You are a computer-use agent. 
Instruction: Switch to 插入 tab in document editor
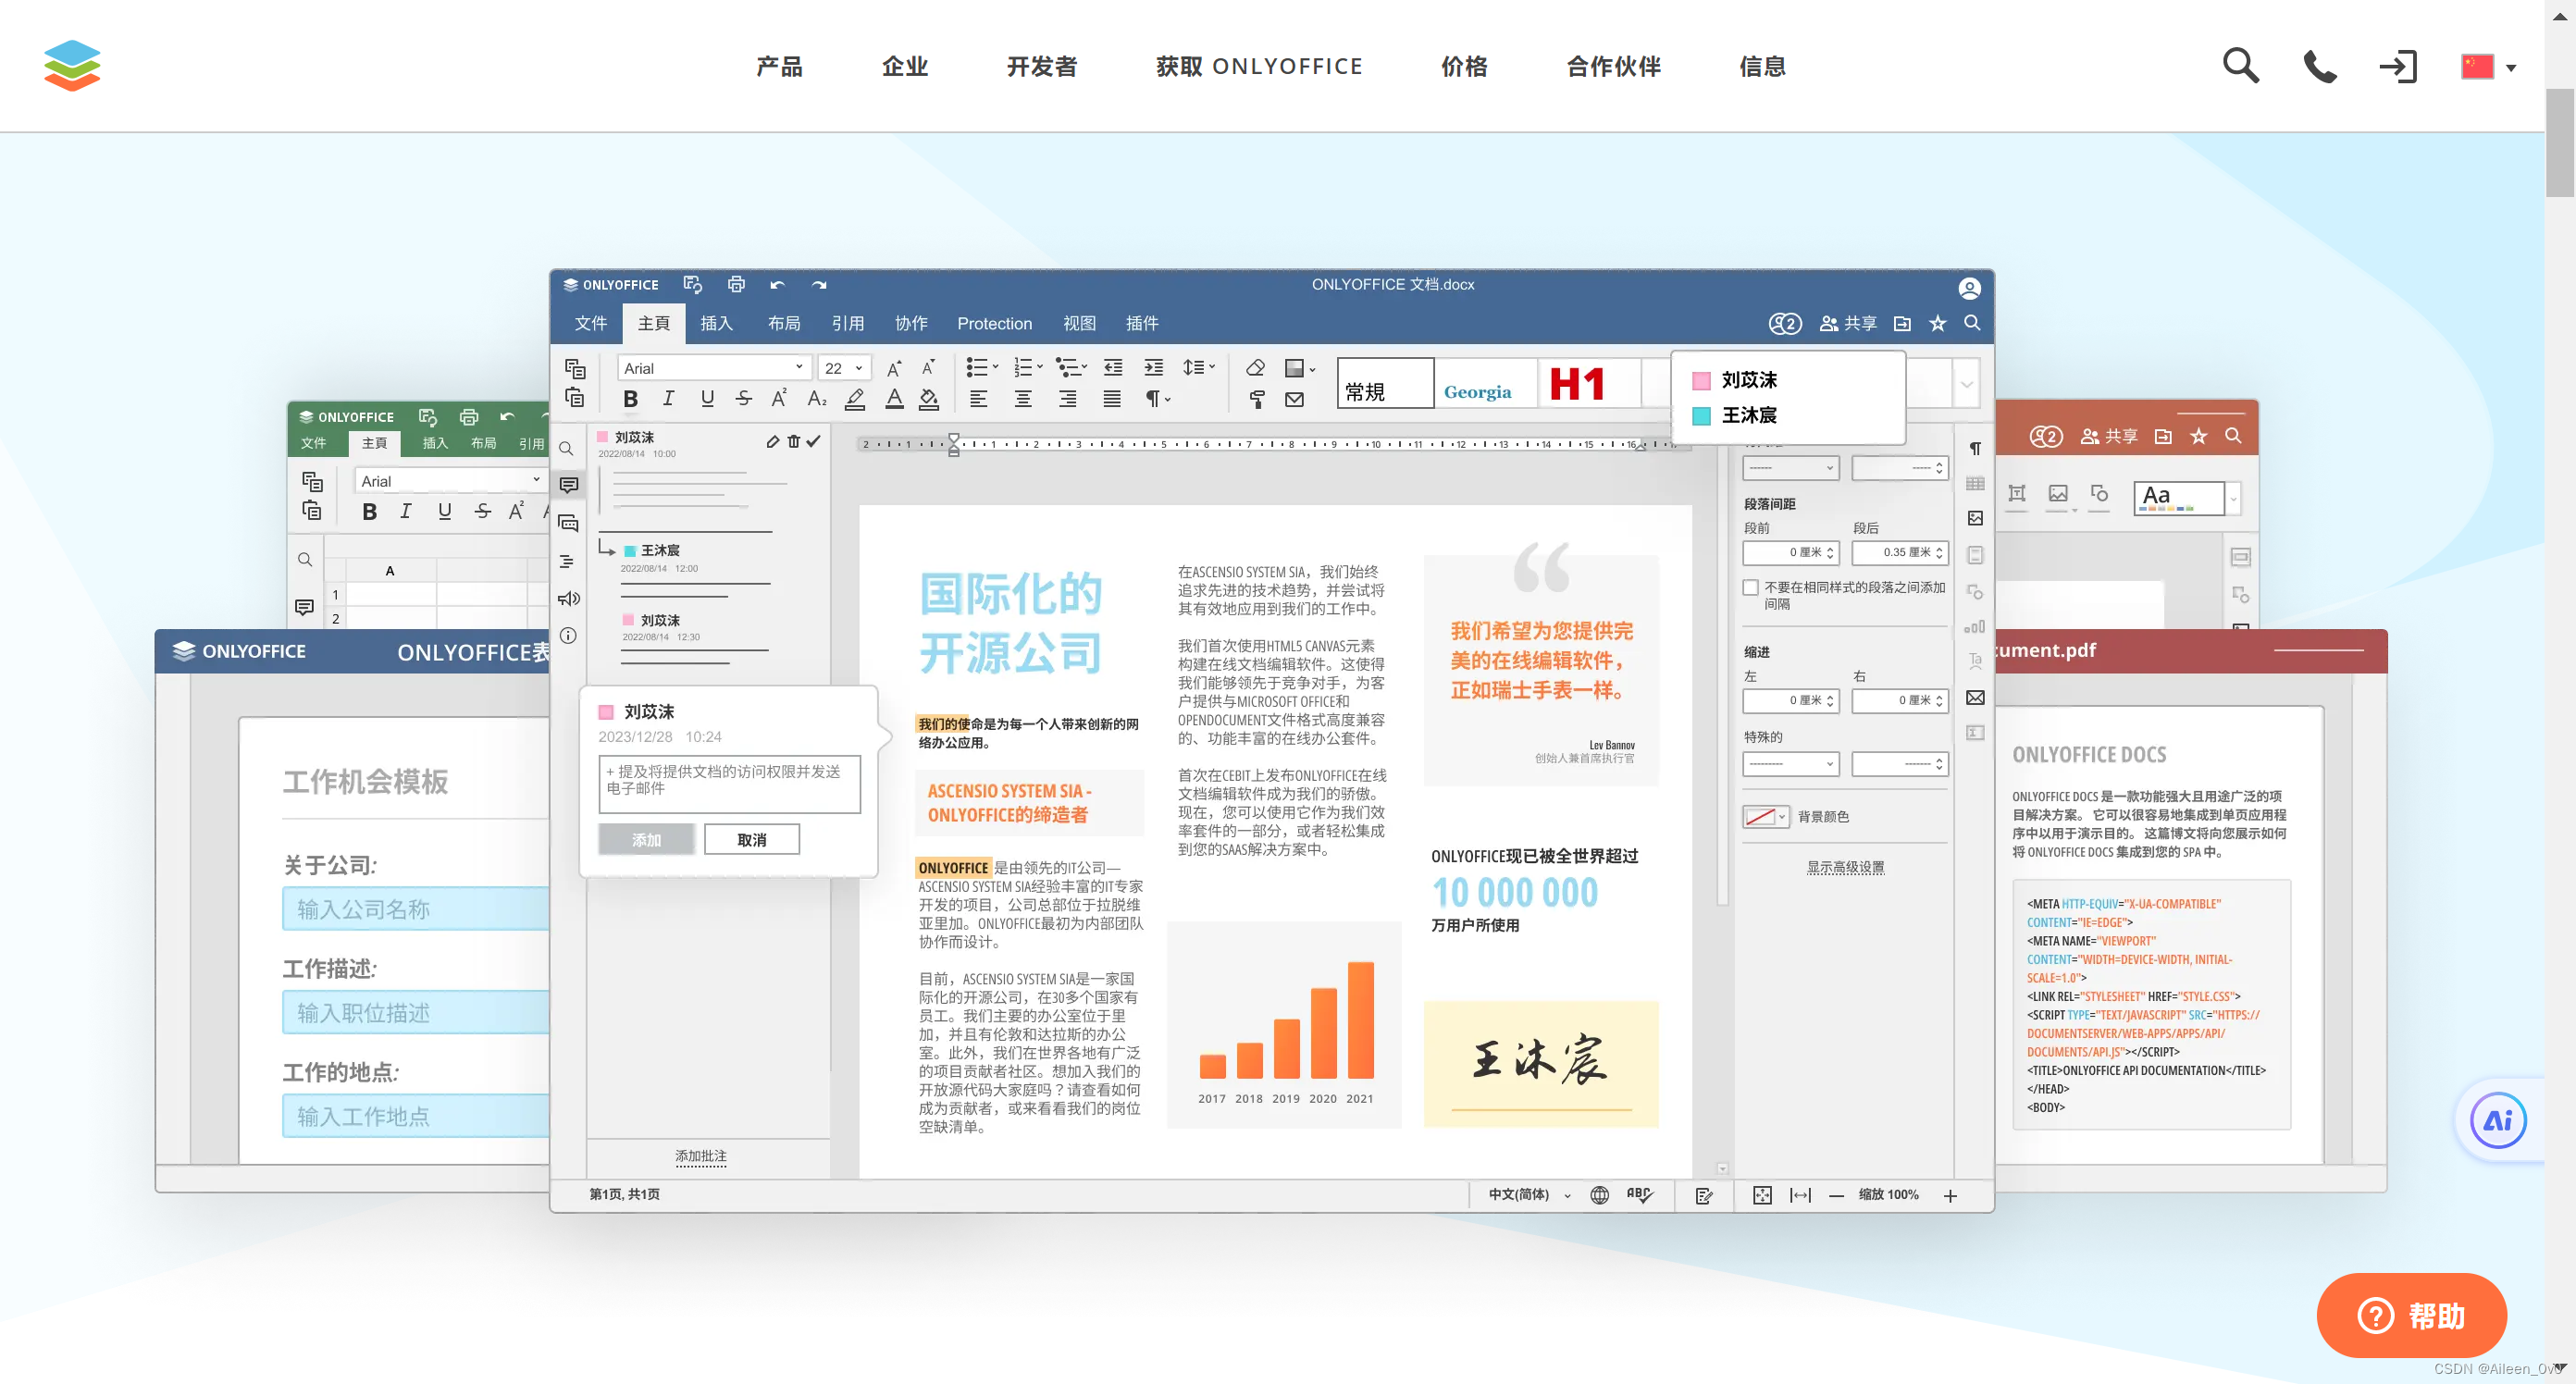click(716, 323)
